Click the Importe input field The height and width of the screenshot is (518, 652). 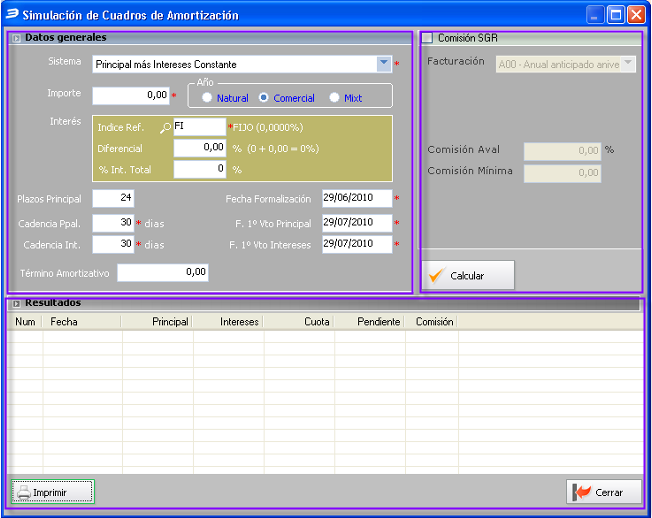pyautogui.click(x=131, y=96)
